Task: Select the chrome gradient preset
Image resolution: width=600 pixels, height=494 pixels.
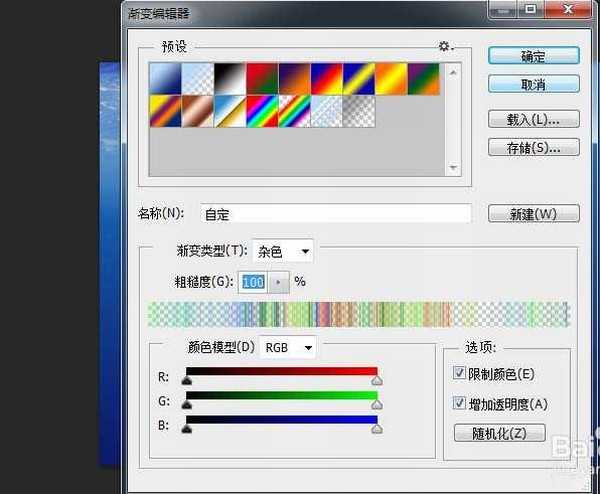Action: point(228,110)
